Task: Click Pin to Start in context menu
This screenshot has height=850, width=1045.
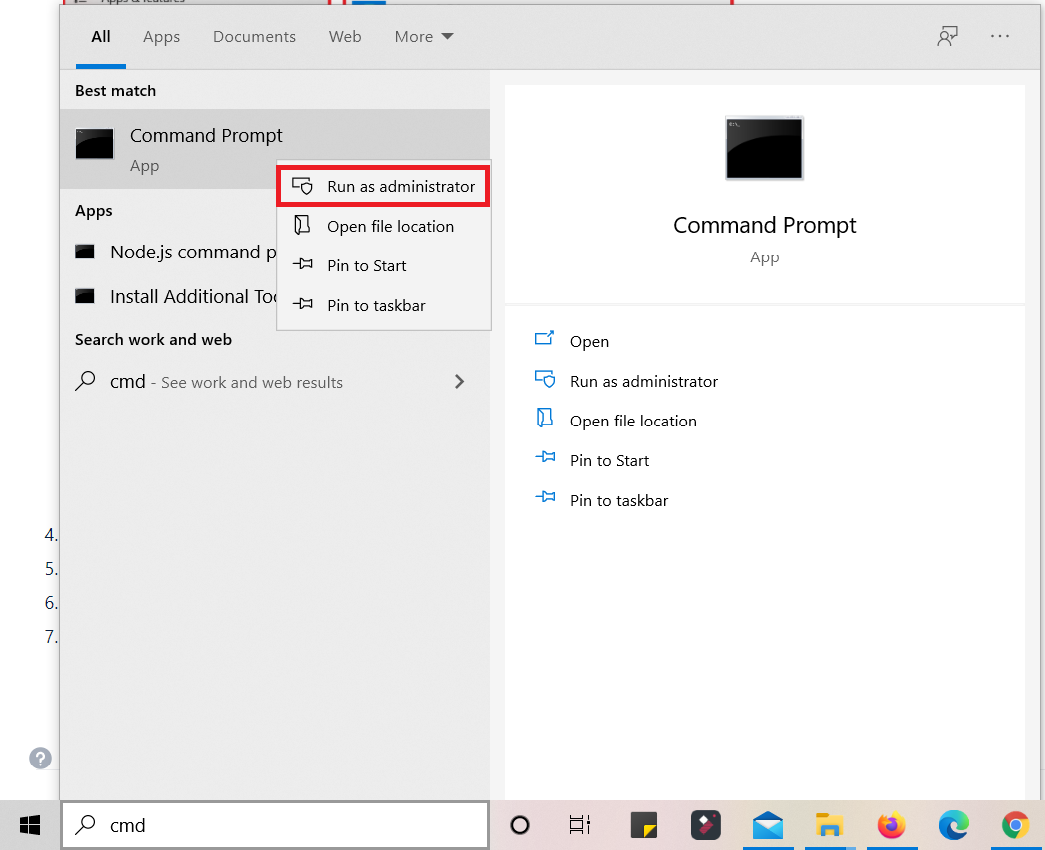Action: (x=384, y=265)
